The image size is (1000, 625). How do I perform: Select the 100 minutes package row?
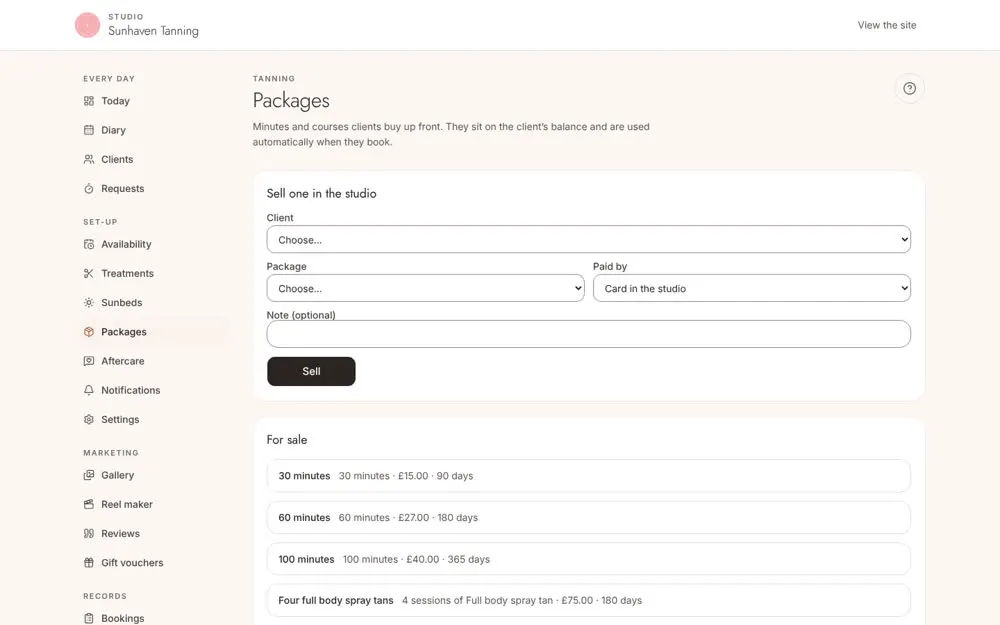click(588, 559)
